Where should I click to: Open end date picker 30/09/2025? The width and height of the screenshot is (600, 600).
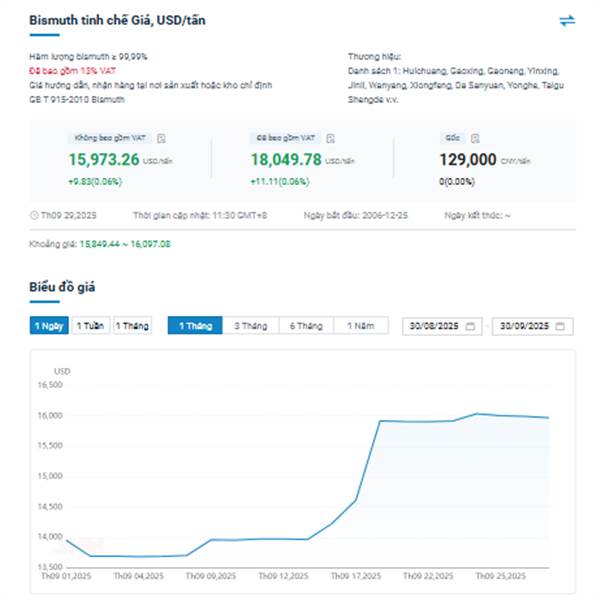pyautogui.click(x=524, y=327)
